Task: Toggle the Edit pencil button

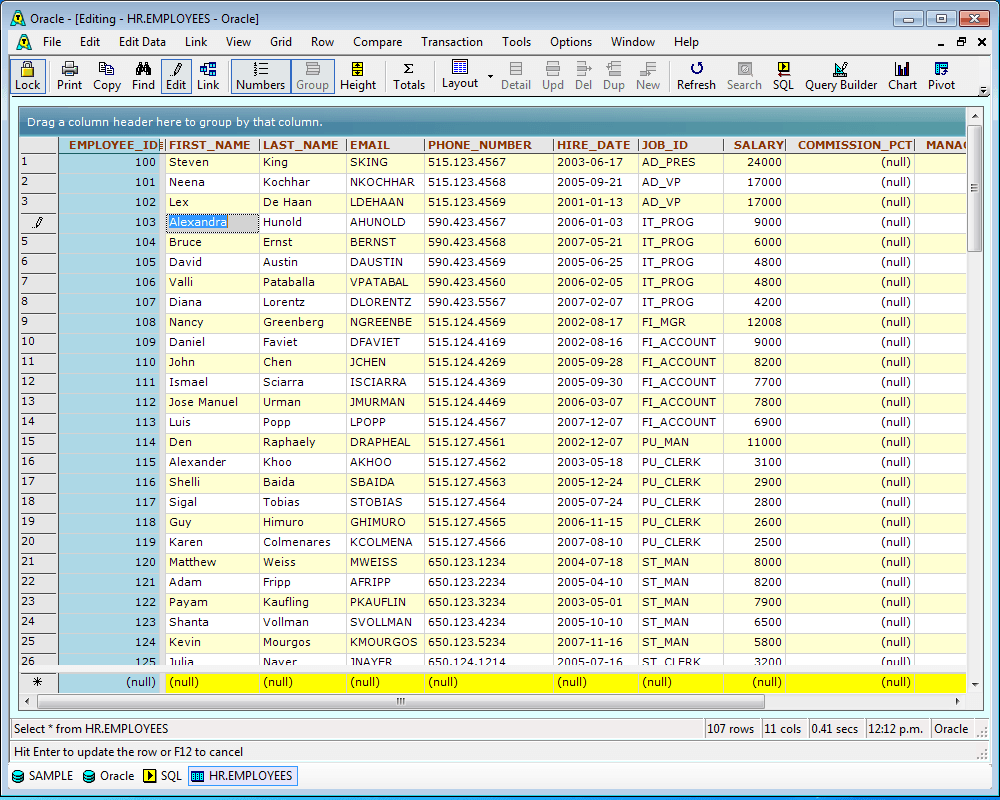Action: pyautogui.click(x=176, y=76)
